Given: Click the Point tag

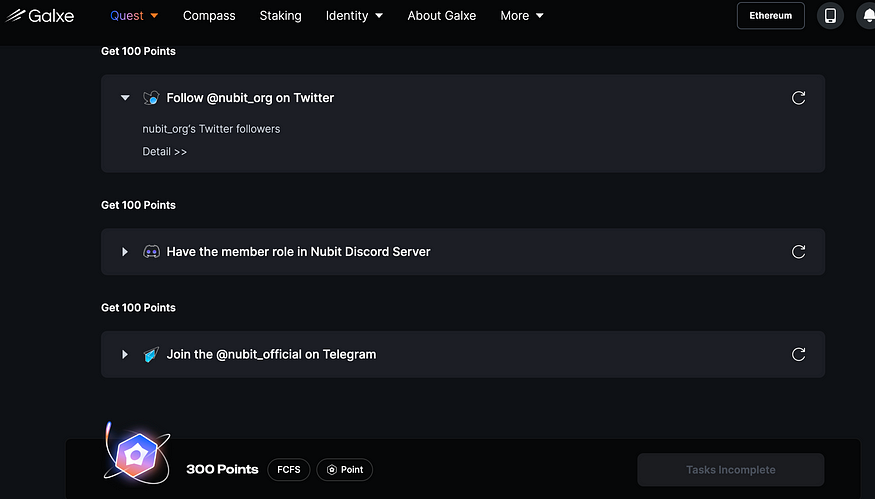Looking at the screenshot, I should (344, 469).
